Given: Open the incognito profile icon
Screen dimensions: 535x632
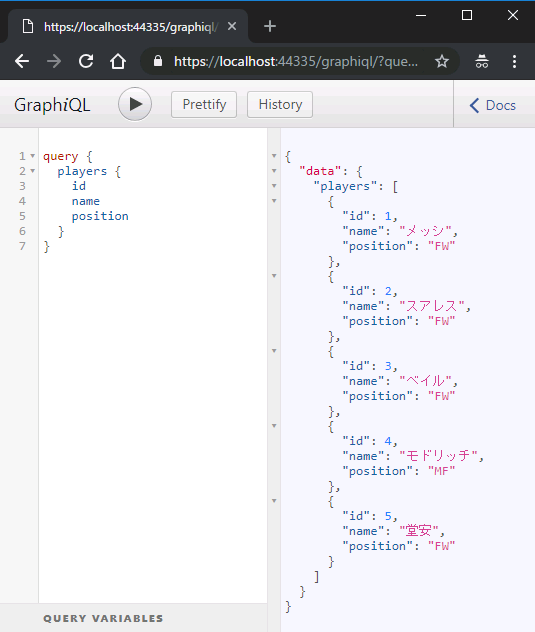Looking at the screenshot, I should coord(482,62).
